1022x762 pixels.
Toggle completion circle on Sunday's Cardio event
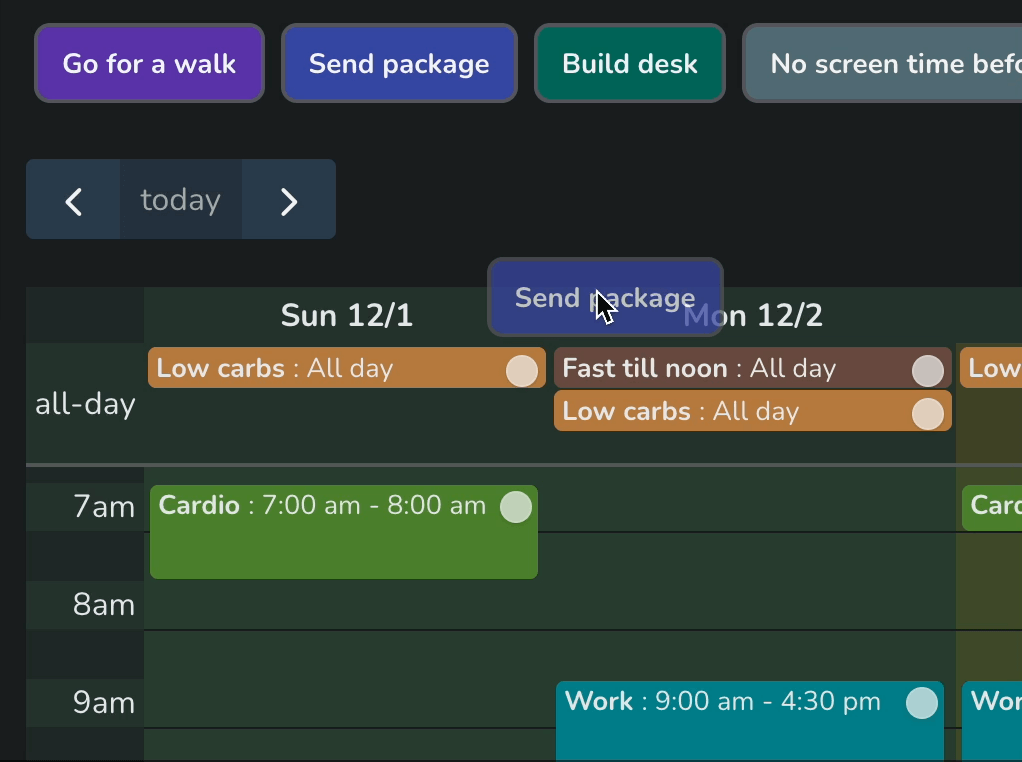point(516,507)
